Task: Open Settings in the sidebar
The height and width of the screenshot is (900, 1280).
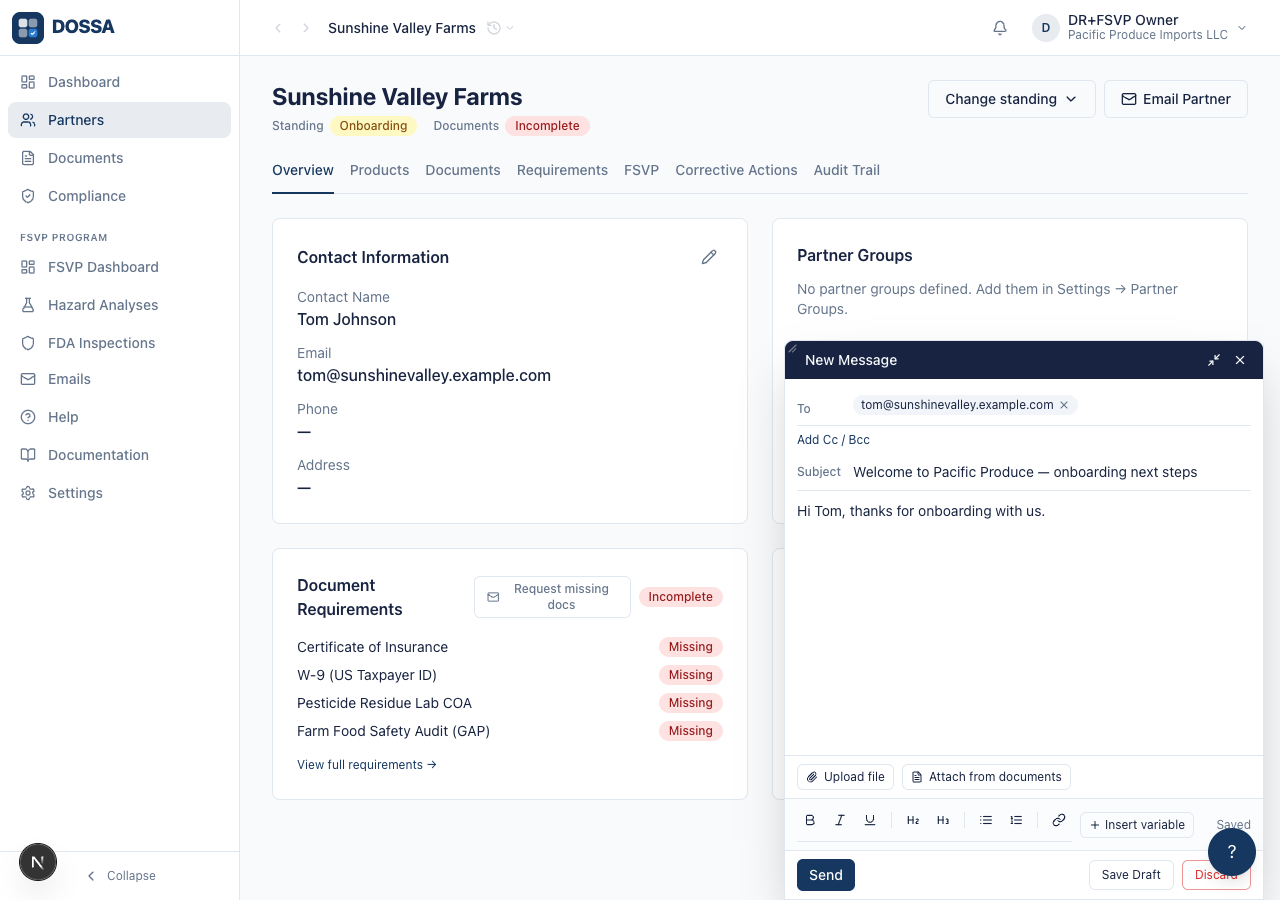Action: pos(119,493)
